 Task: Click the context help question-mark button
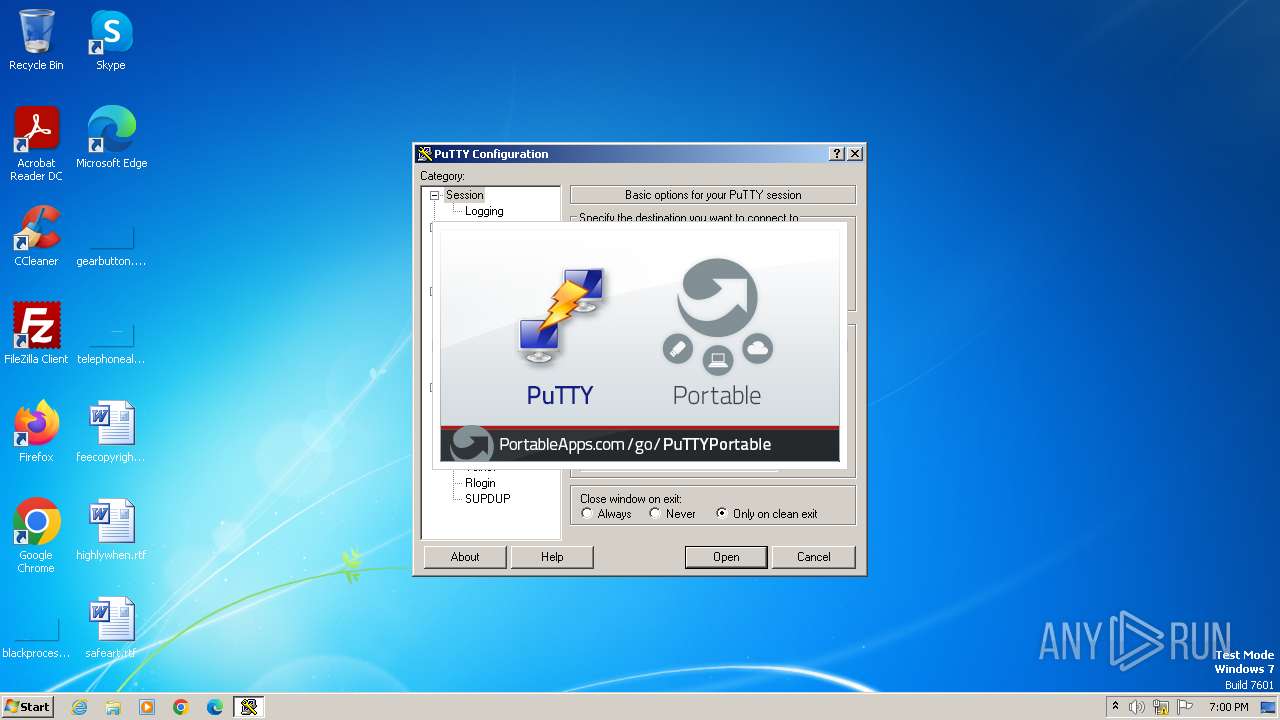coord(837,154)
